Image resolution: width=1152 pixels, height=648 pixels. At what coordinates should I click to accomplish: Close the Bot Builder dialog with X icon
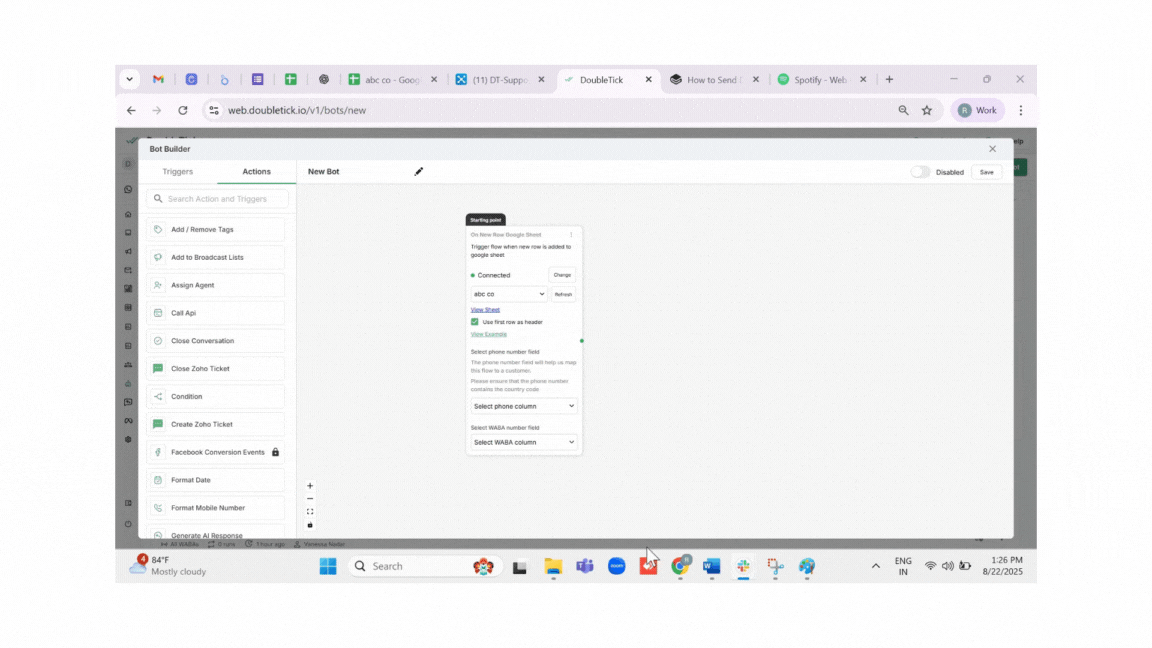click(x=992, y=149)
